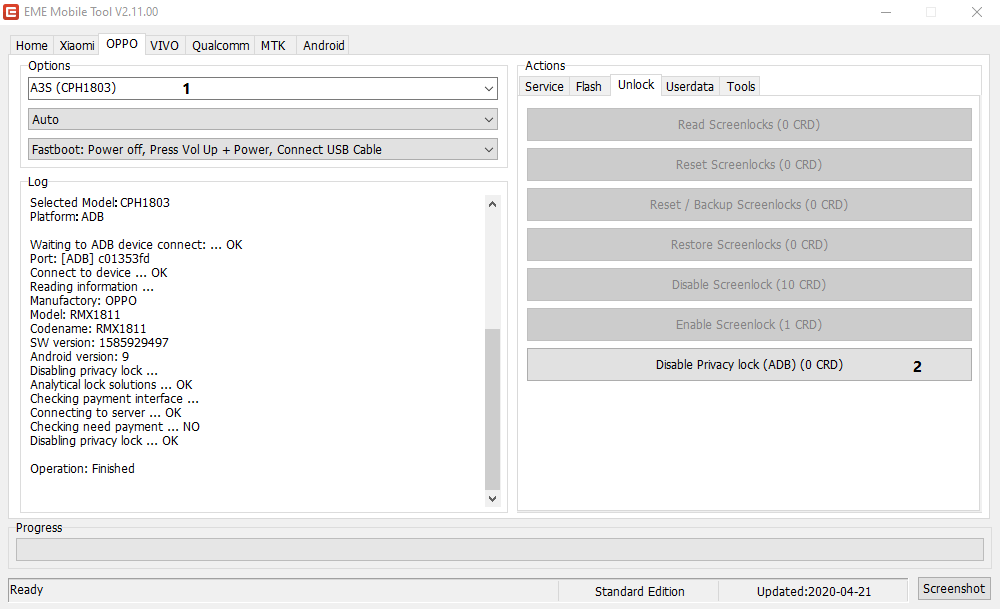The width and height of the screenshot is (1000, 609).
Task: Click 'Connecting to server ... OK' line
Action: pos(105,413)
